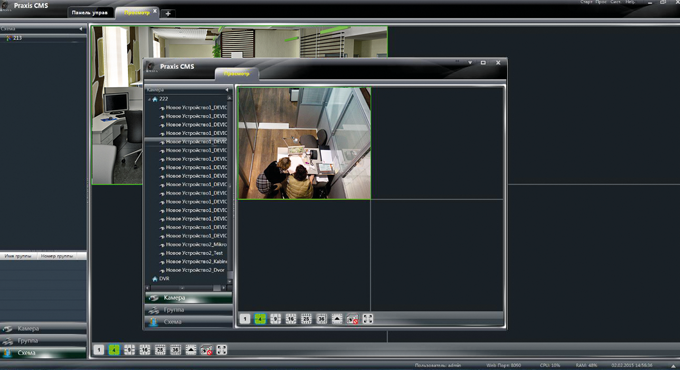
Task: Select the overhead office camera feed
Action: click(304, 144)
